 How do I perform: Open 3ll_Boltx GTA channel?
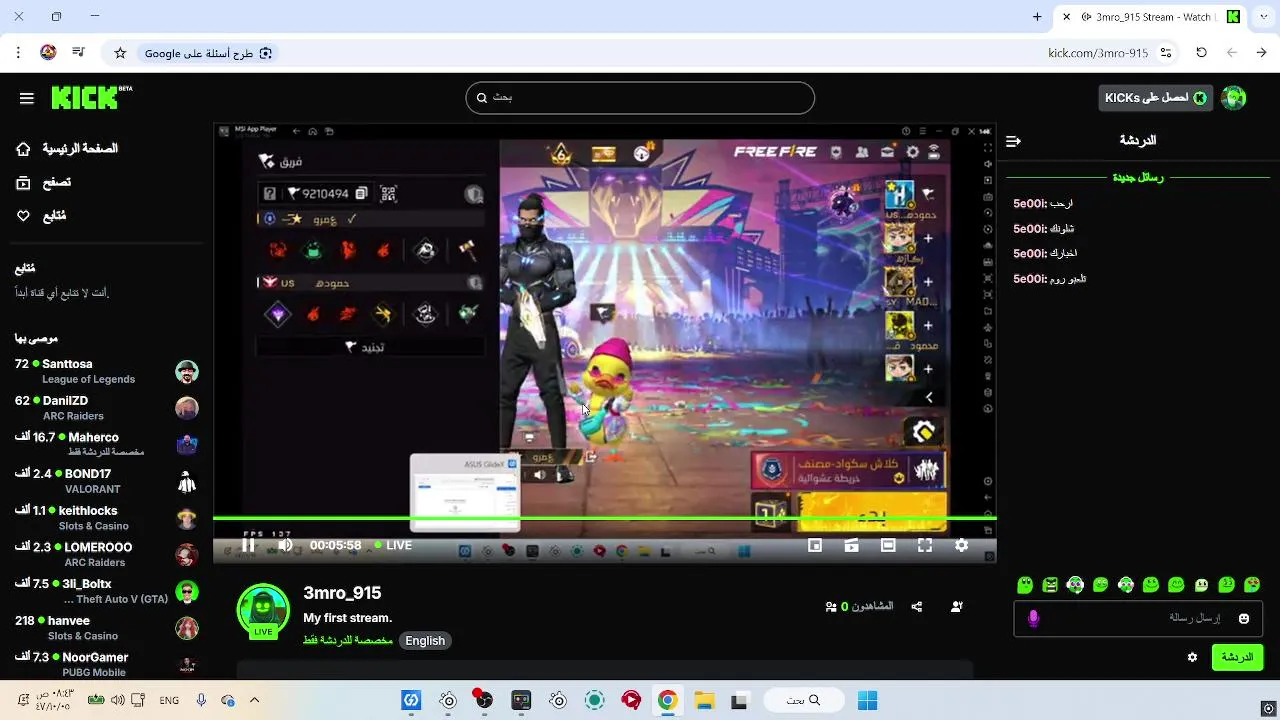pyautogui.click(x=106, y=591)
